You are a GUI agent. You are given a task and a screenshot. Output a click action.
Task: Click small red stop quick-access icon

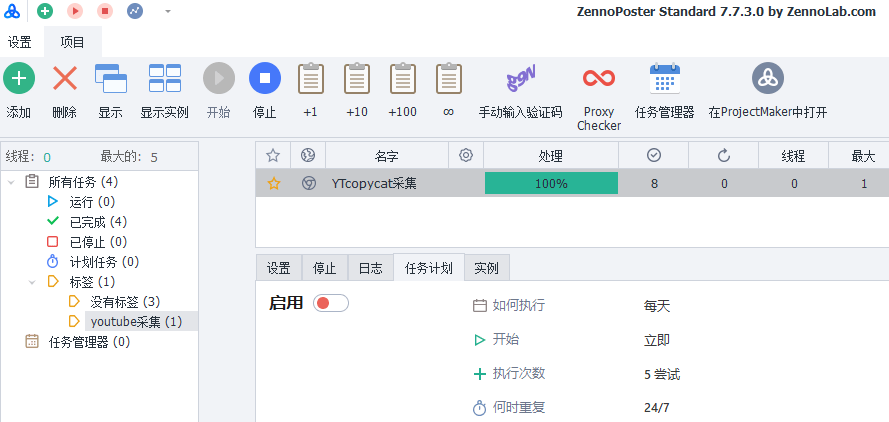(105, 11)
